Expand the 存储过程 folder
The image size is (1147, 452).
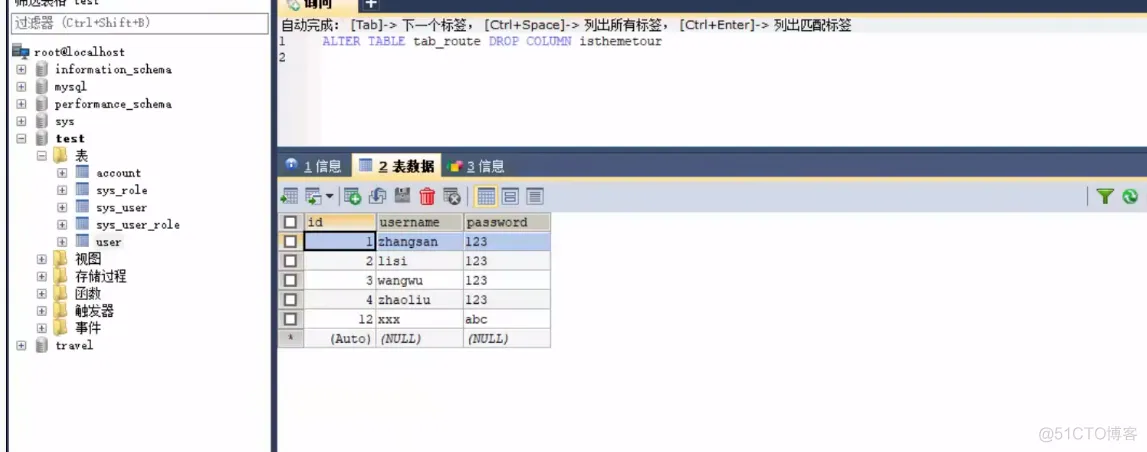click(42, 276)
